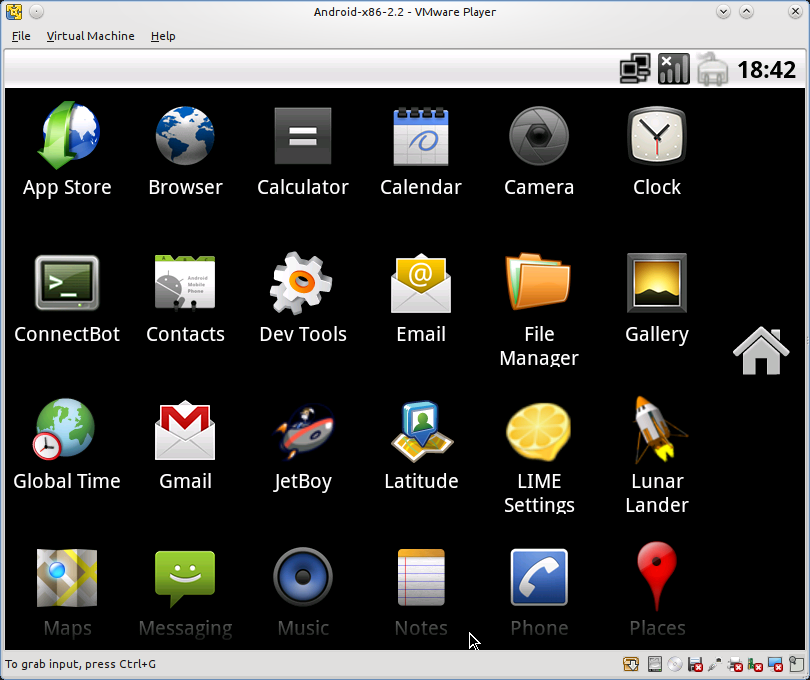This screenshot has width=810, height=680.
Task: Open the Calendar app
Action: 420,150
